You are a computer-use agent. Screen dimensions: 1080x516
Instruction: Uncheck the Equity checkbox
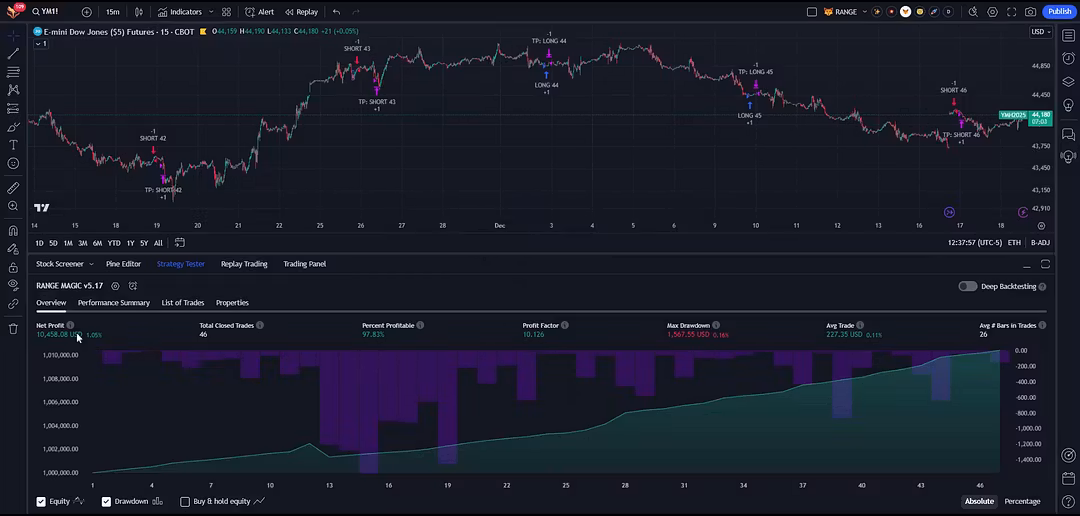pyautogui.click(x=41, y=501)
